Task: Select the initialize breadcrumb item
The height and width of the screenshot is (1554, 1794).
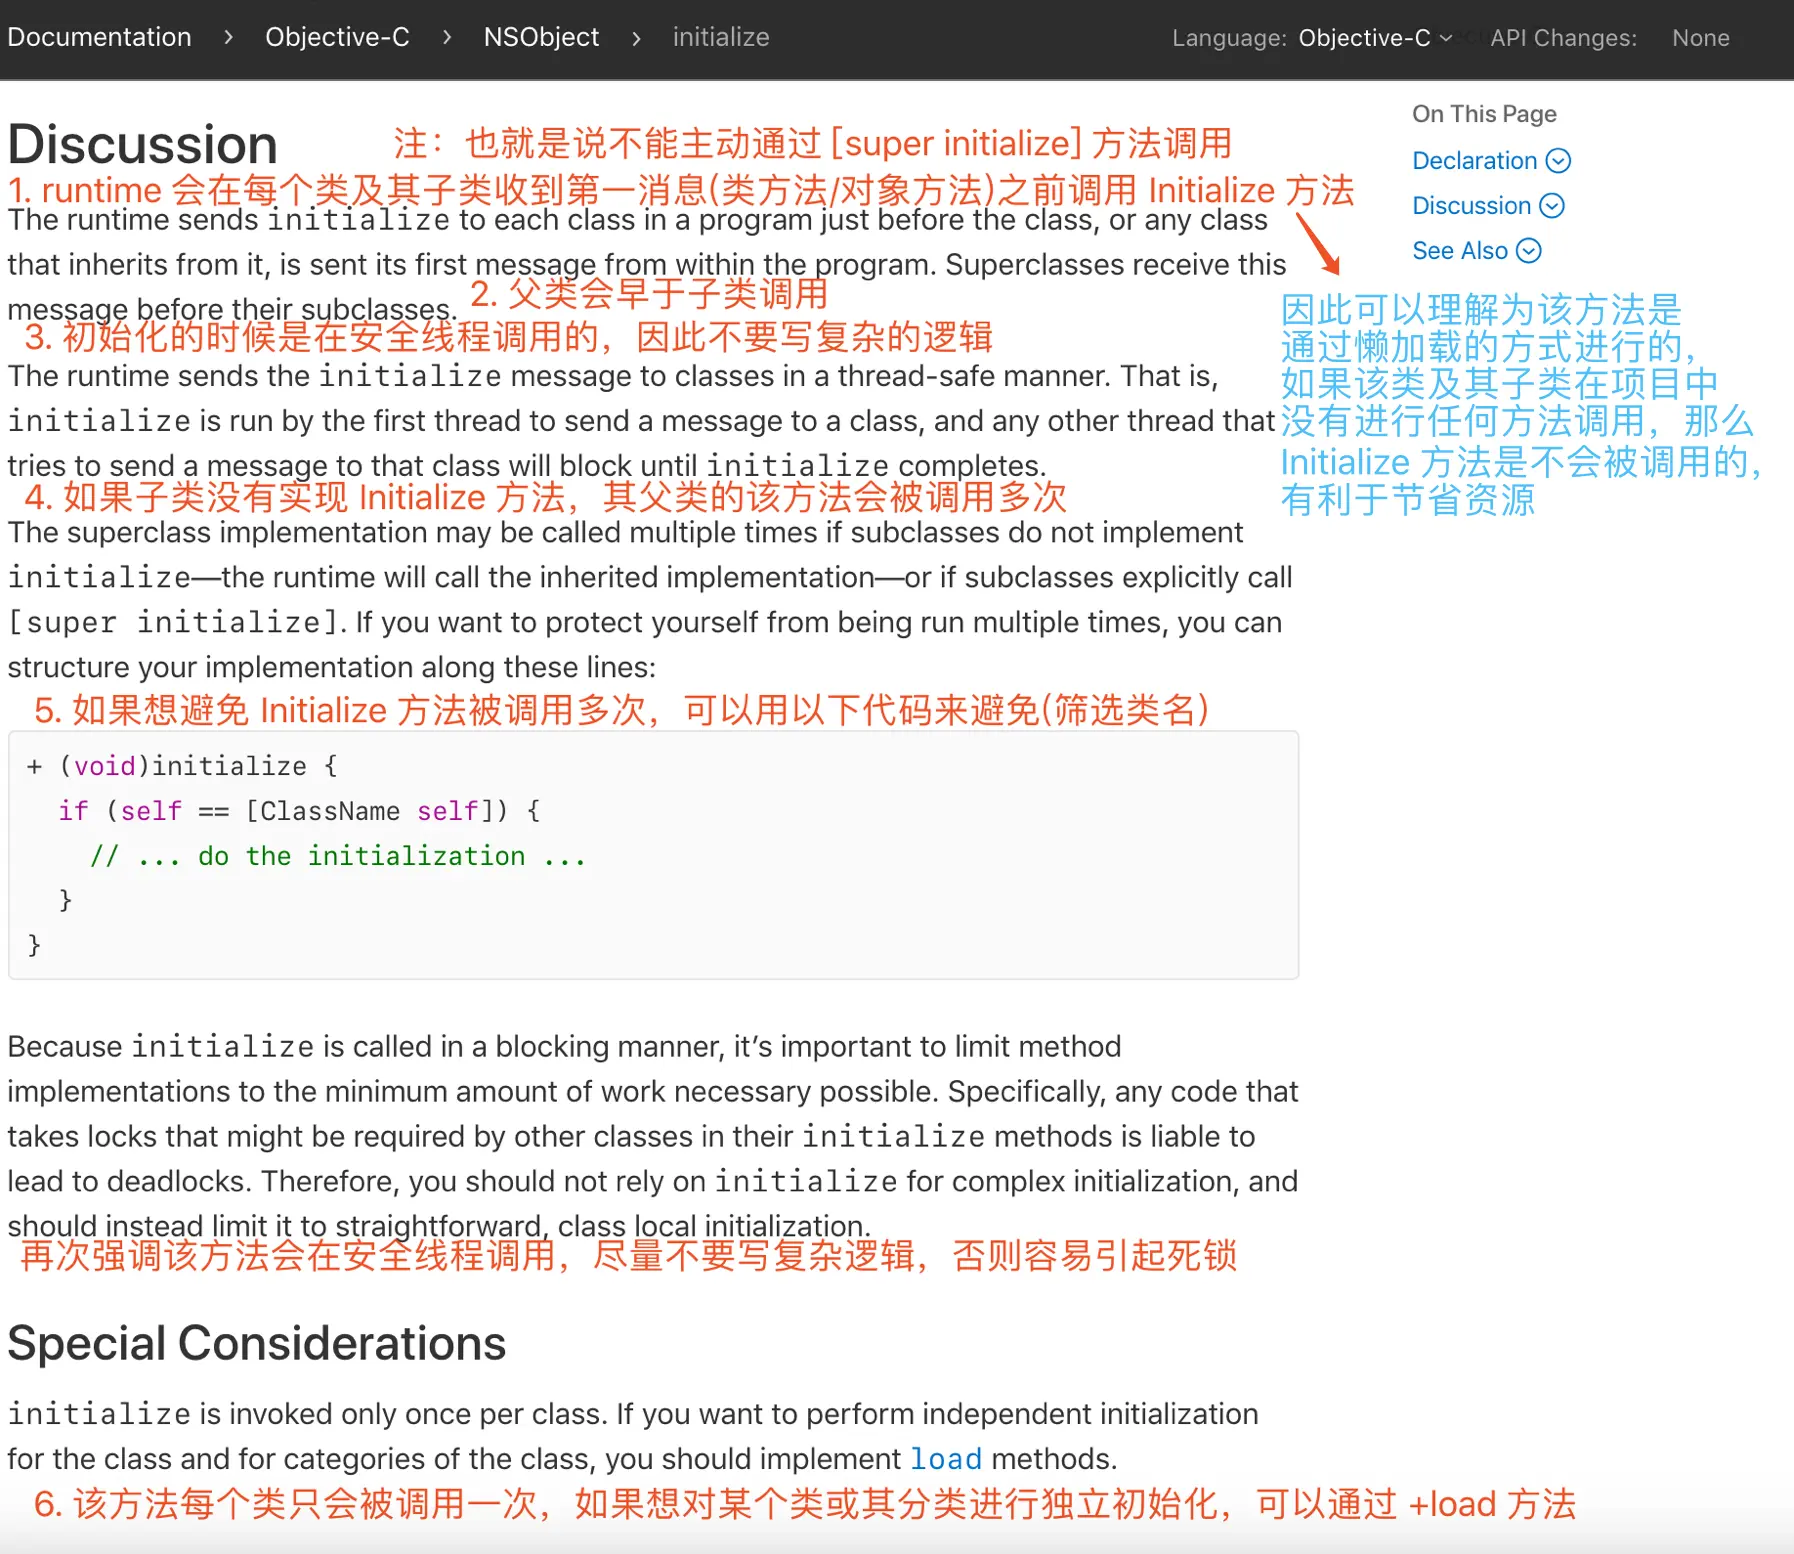Action: coord(721,37)
